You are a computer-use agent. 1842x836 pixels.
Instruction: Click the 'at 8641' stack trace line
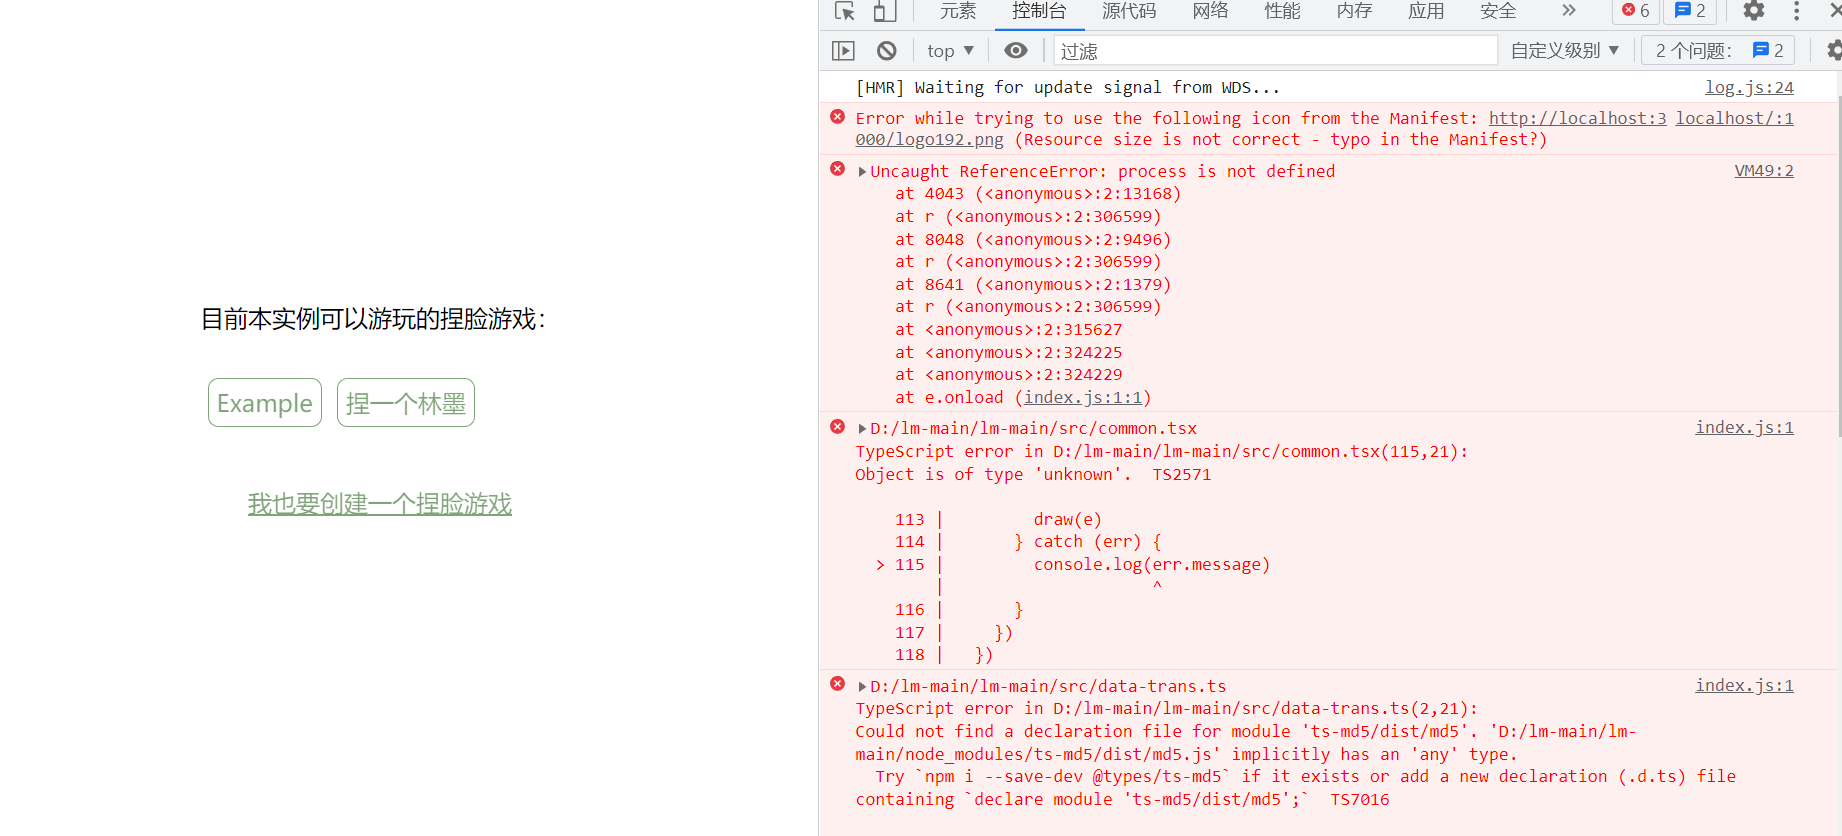1033,285
